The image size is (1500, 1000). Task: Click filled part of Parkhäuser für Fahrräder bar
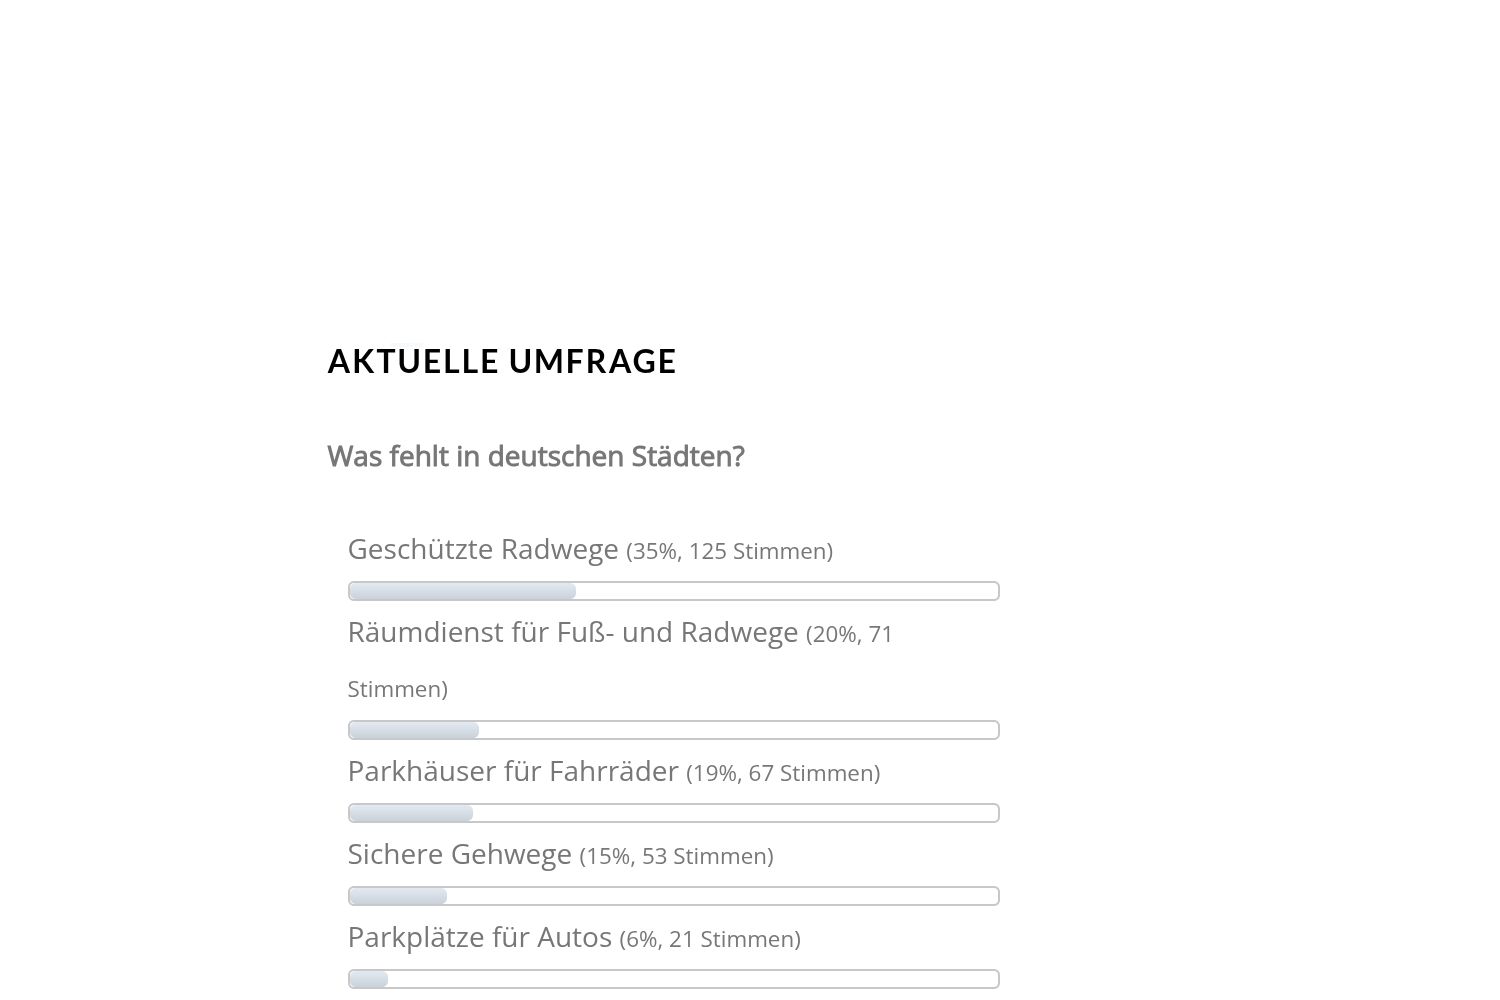click(411, 813)
